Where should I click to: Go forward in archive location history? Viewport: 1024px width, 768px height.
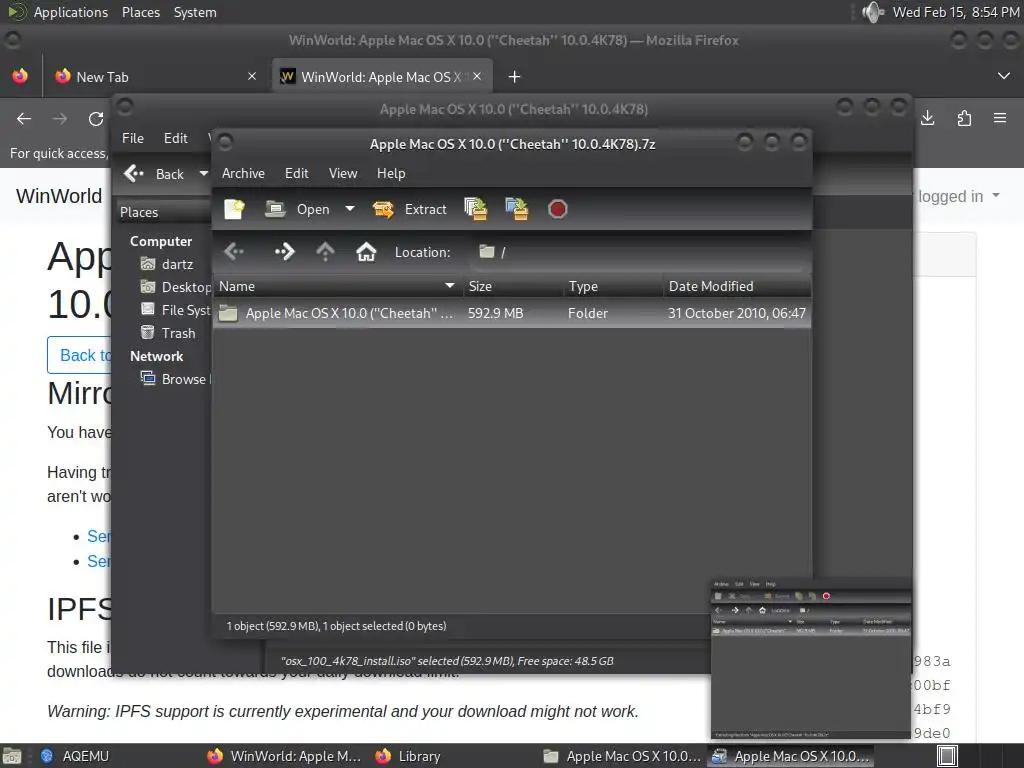(284, 252)
